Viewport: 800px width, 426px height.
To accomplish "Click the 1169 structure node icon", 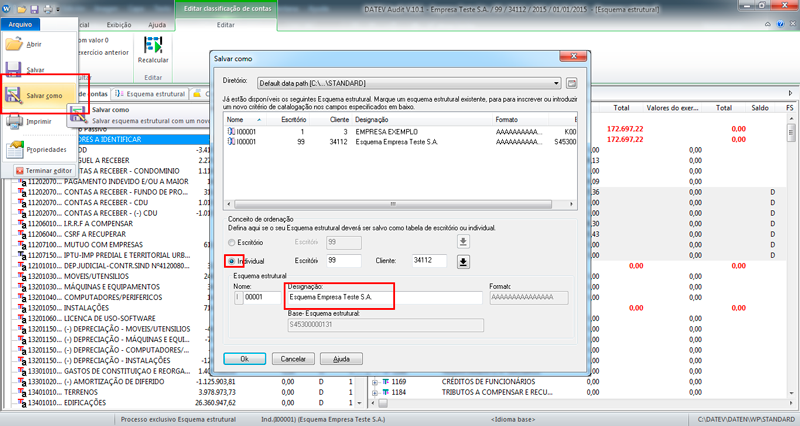I will tap(386, 382).
